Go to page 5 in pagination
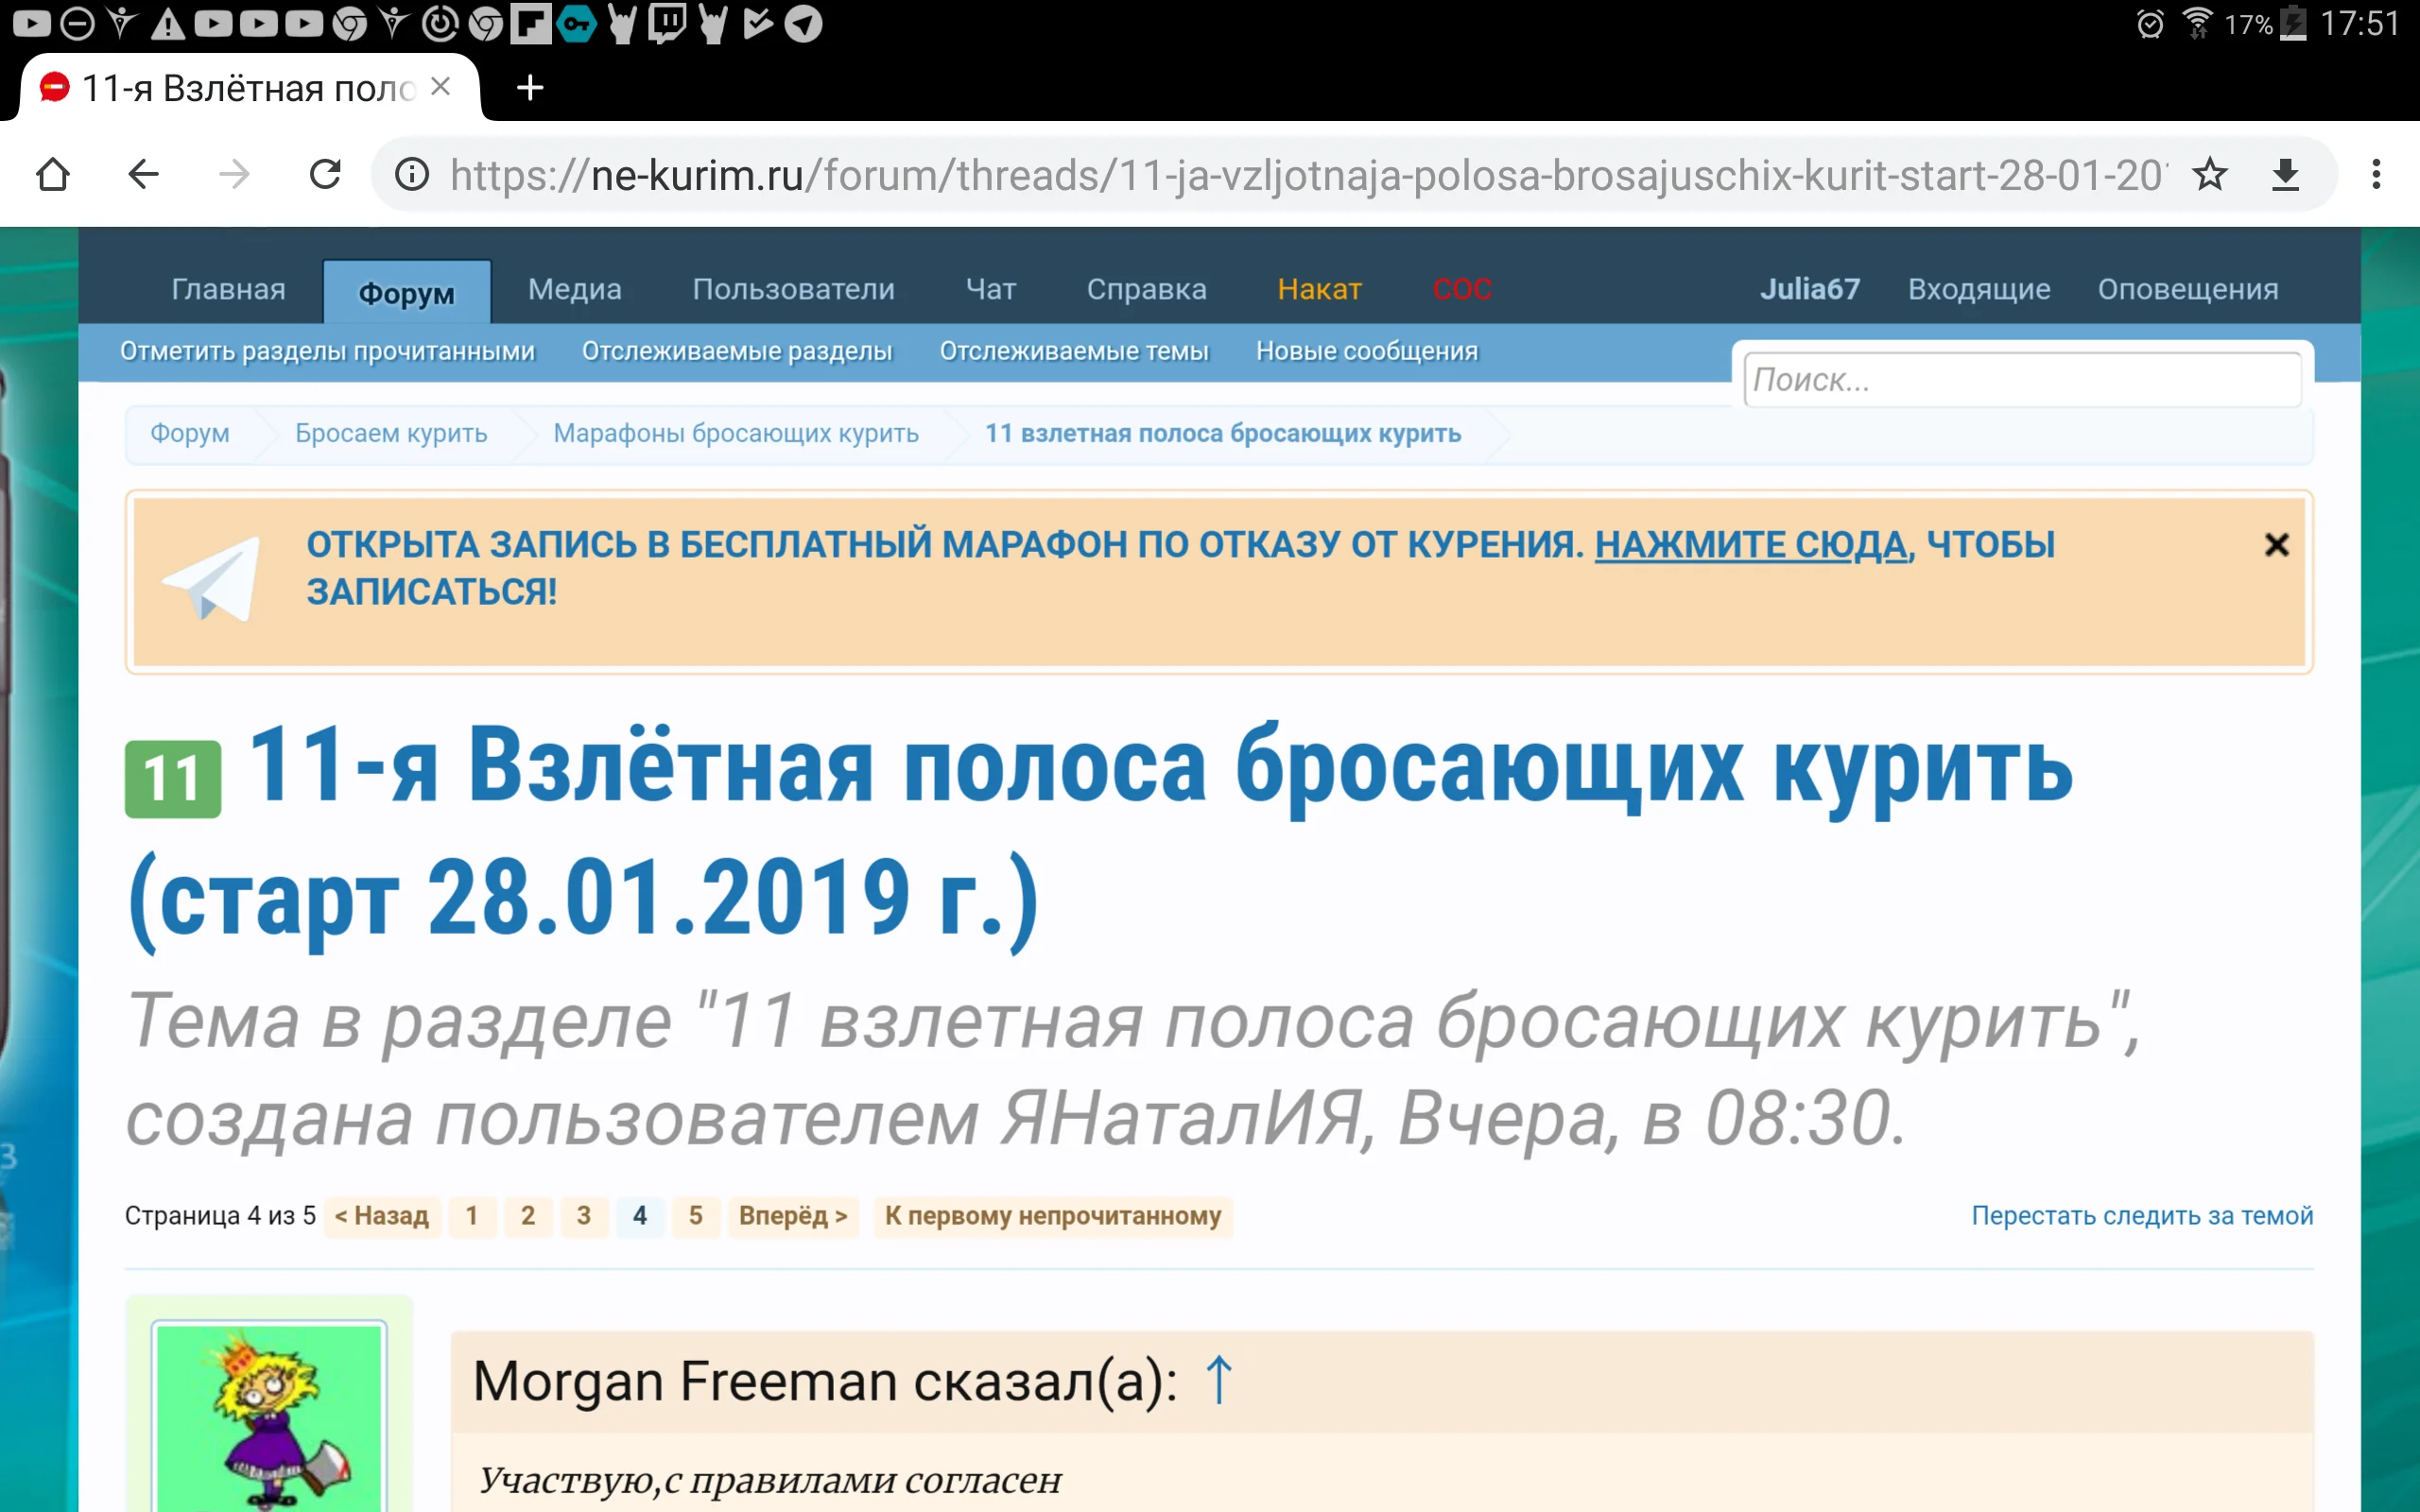 click(697, 1216)
